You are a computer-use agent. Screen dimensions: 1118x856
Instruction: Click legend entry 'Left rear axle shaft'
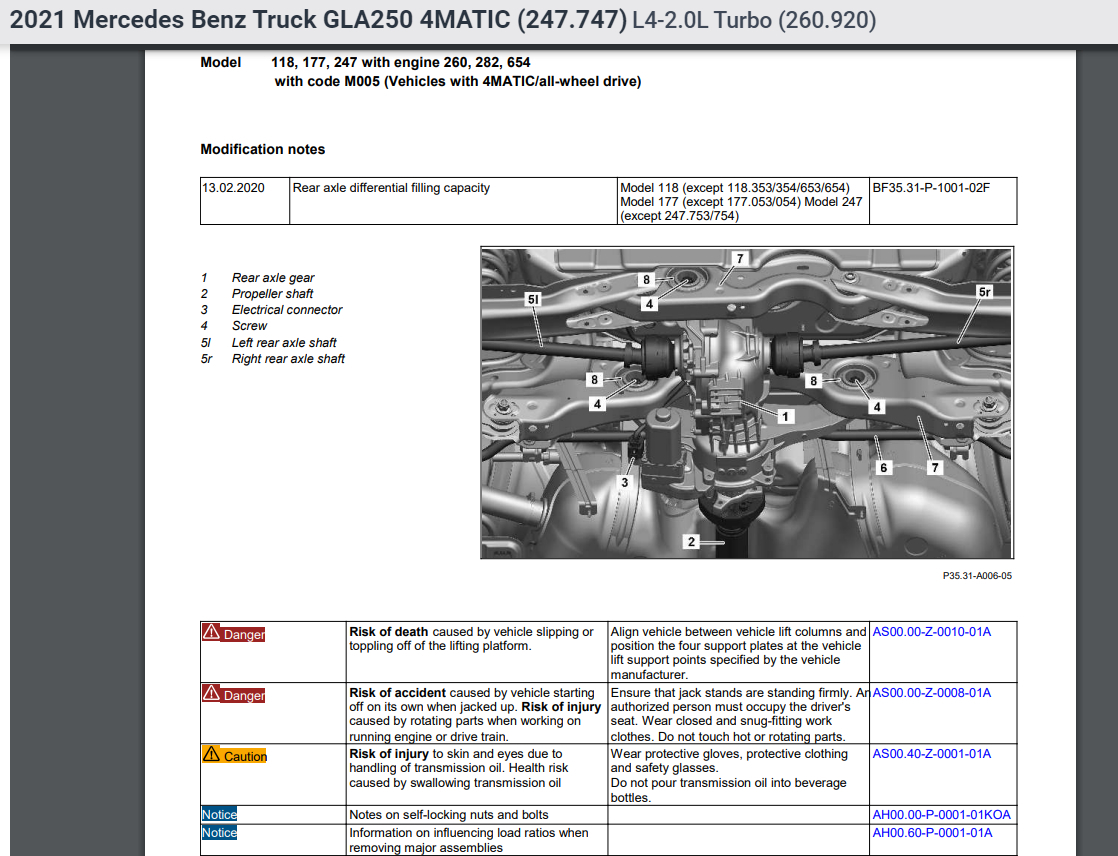click(x=284, y=343)
